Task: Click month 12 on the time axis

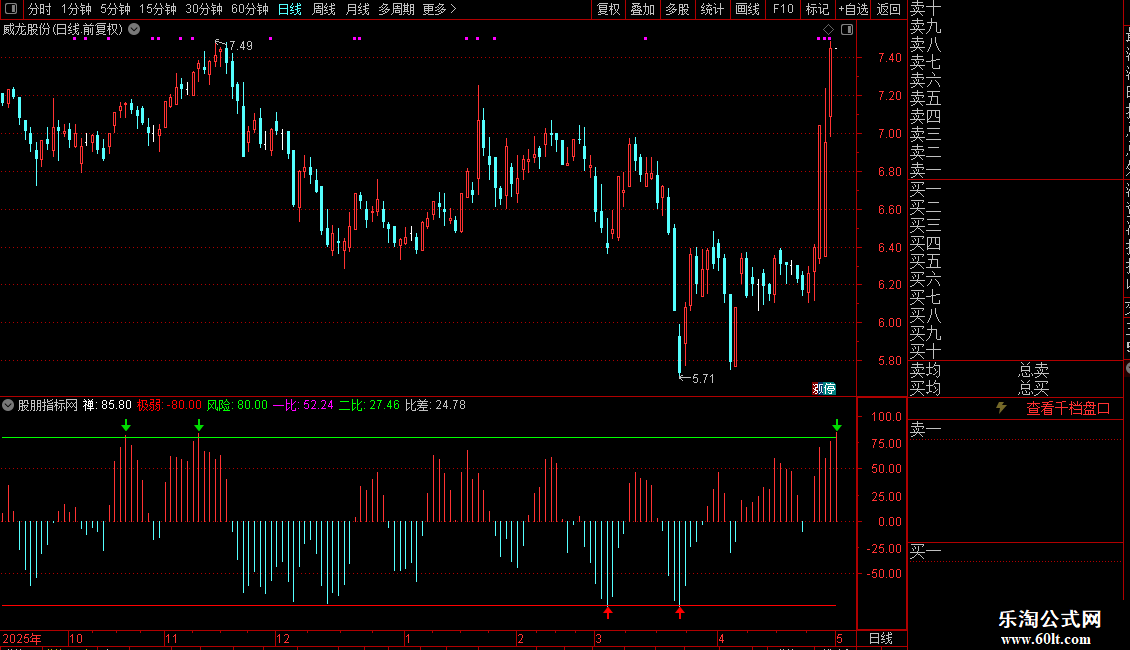Action: [x=282, y=638]
